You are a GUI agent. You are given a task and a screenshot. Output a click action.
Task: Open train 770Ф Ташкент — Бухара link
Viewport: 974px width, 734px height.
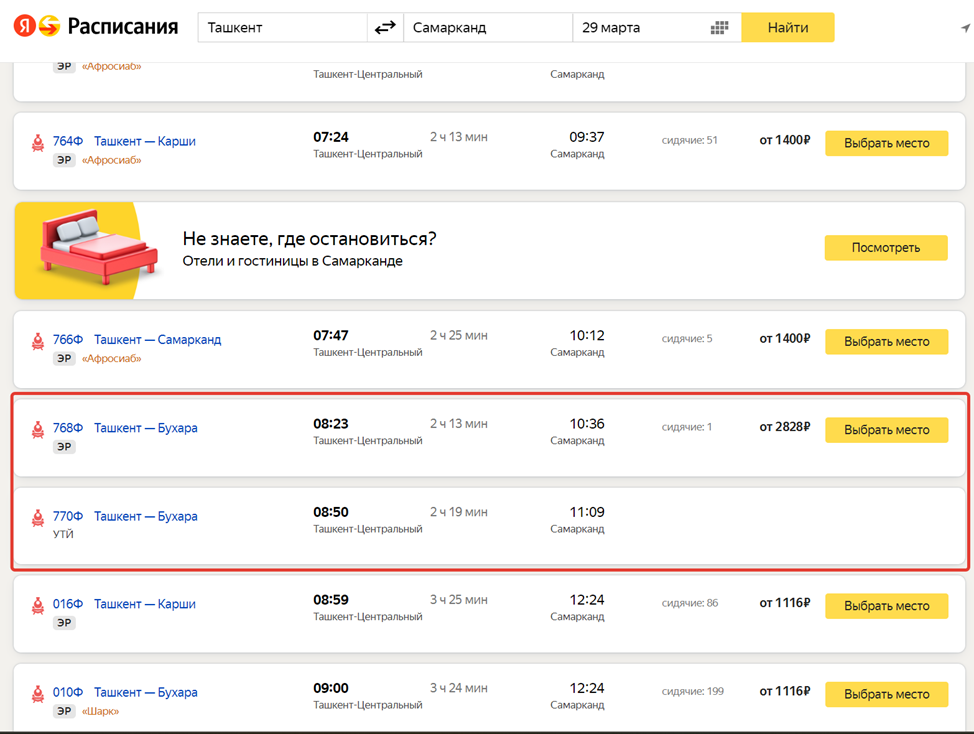point(145,517)
